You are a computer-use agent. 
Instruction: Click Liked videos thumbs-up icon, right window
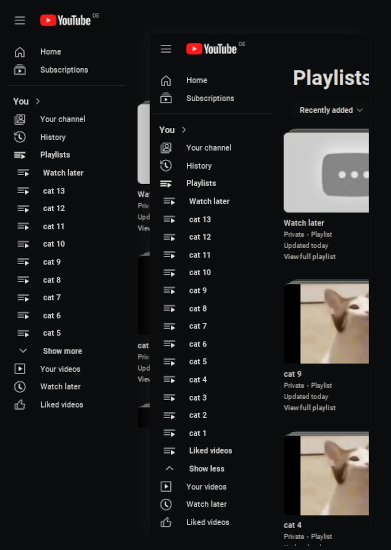(166, 522)
